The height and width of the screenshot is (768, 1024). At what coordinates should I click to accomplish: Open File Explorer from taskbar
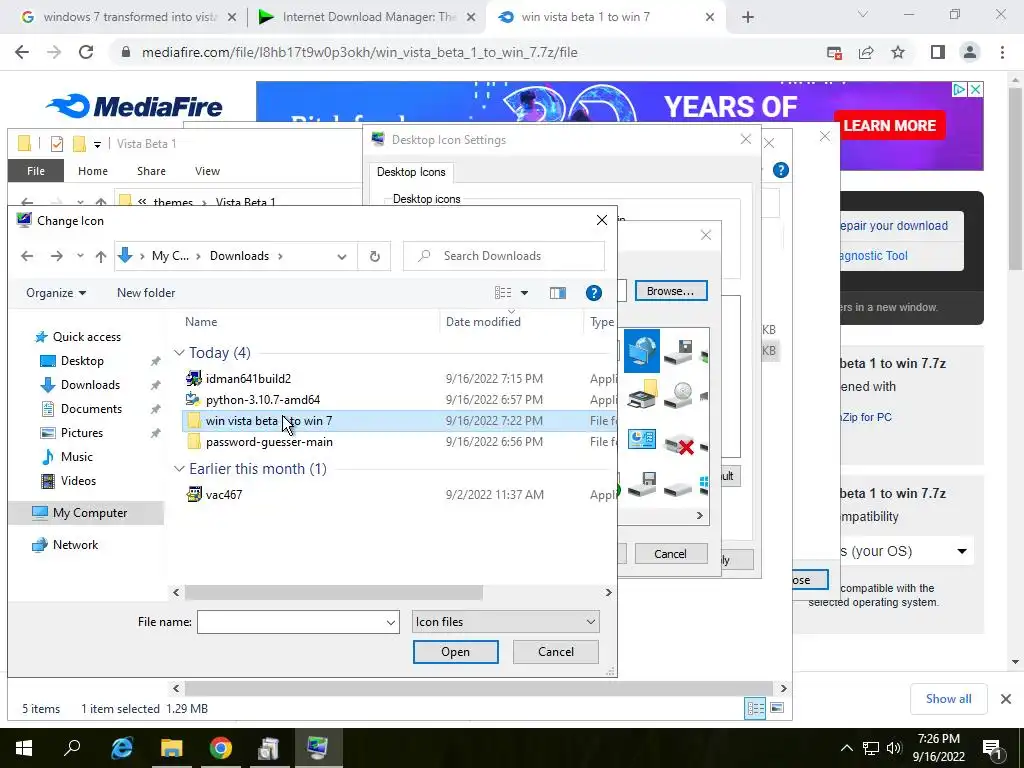point(171,748)
